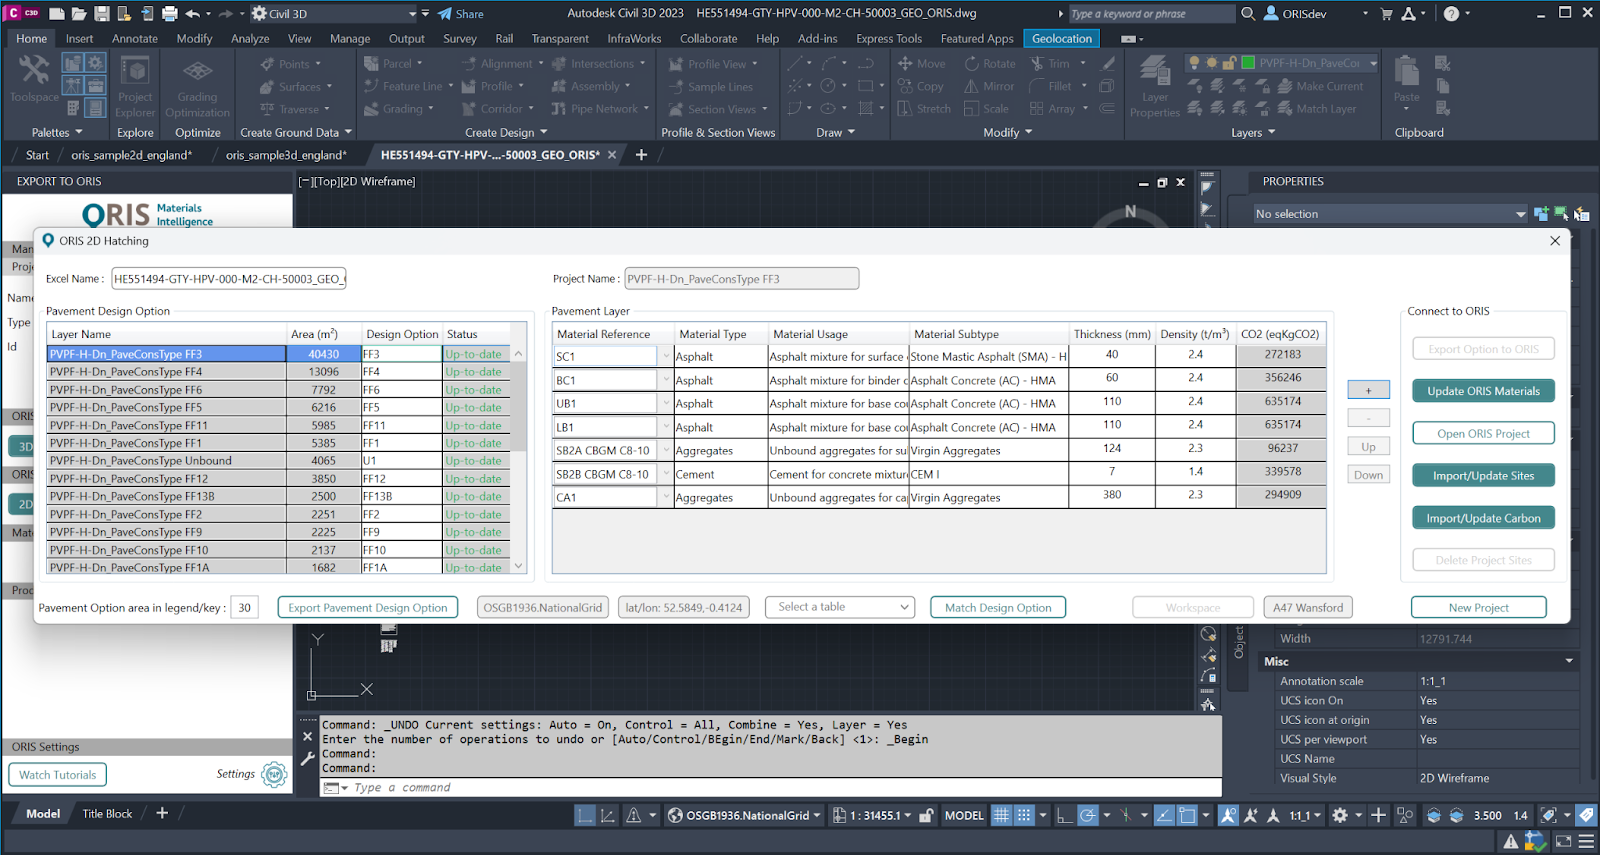The image size is (1600, 855).
Task: Switch to the oris_sample2d_england drawing tab
Action: [x=131, y=155]
